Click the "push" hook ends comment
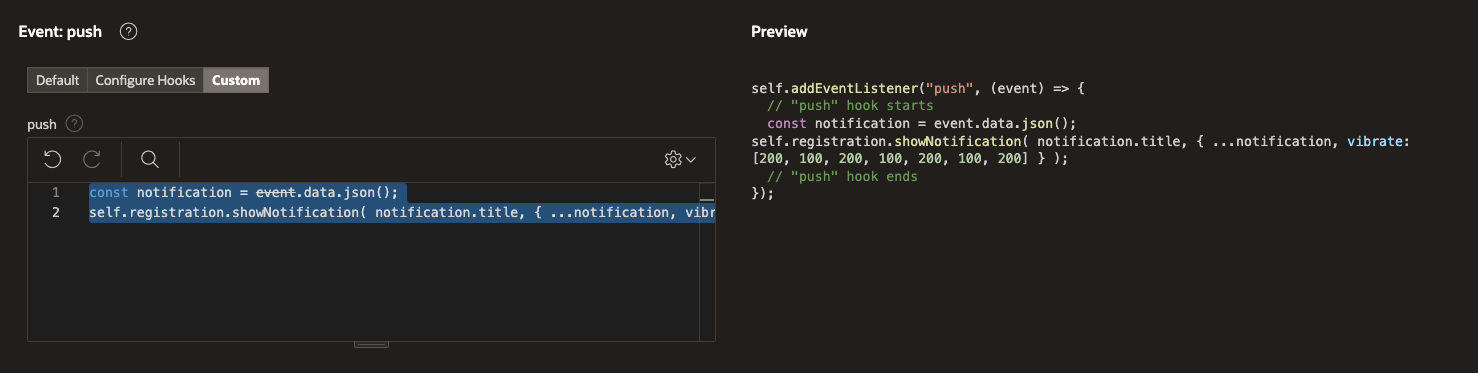The image size is (1478, 373). coord(842,176)
